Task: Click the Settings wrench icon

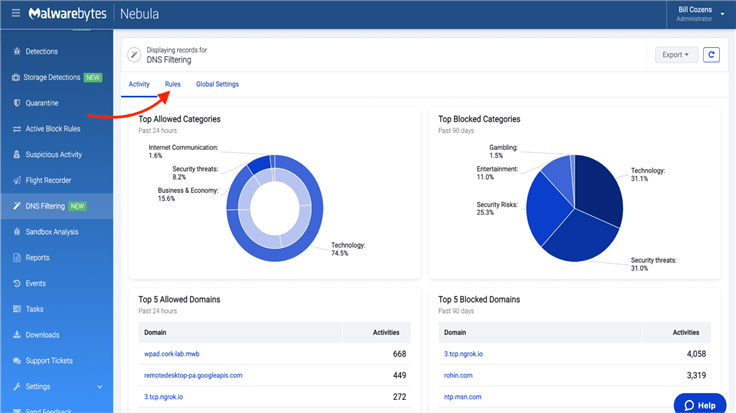Action: (17, 386)
